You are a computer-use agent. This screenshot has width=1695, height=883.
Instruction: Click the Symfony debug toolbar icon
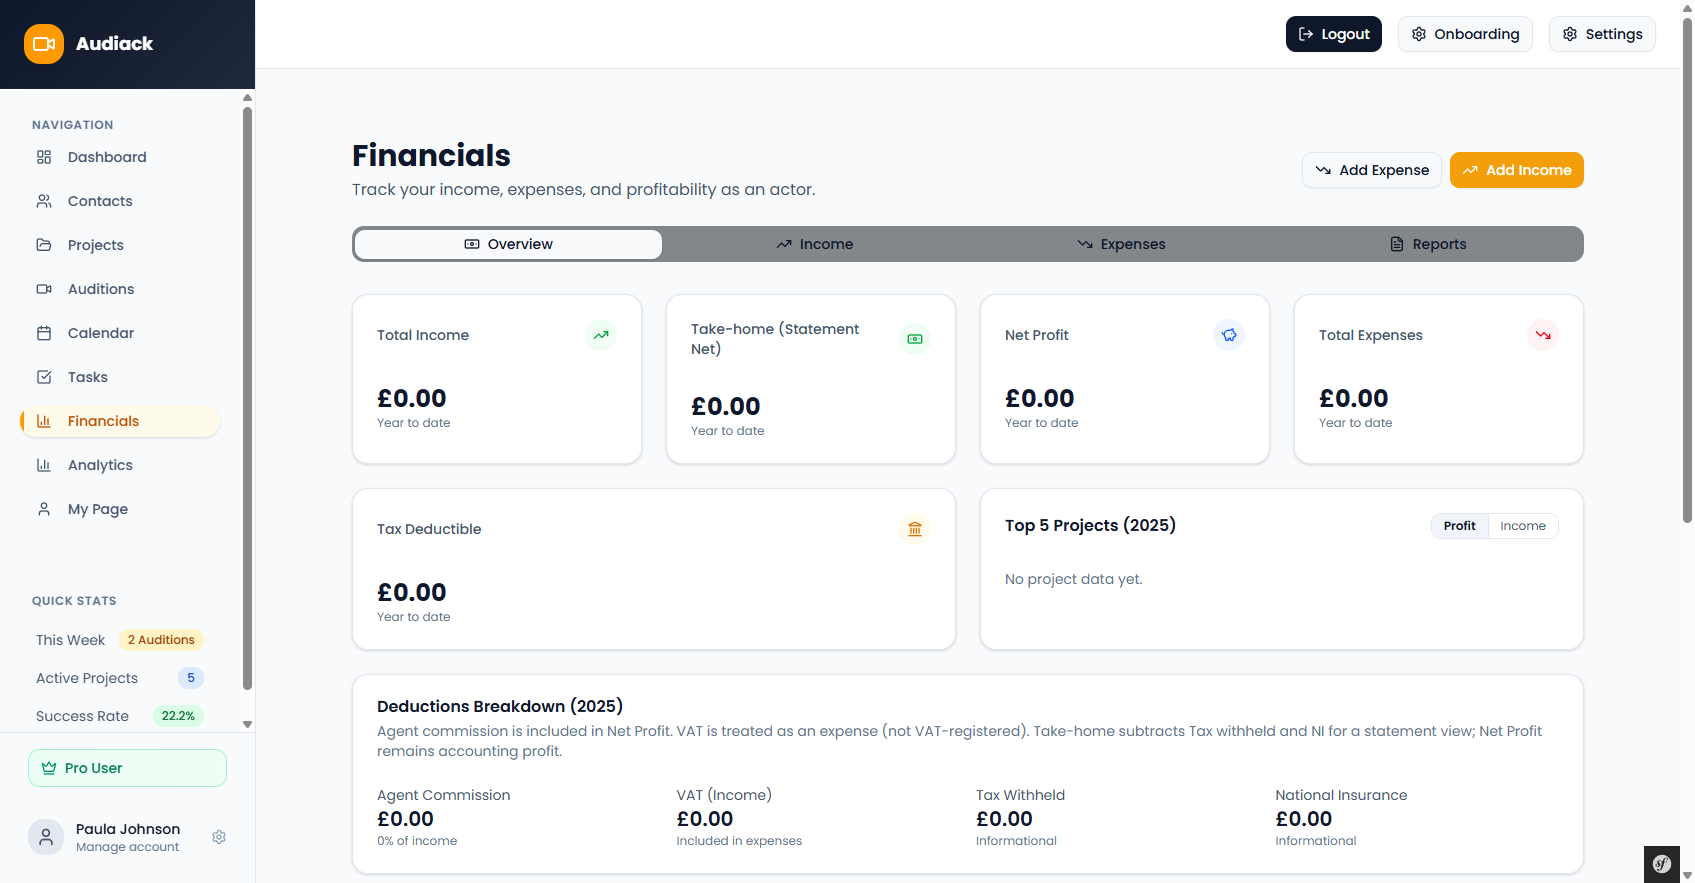(1662, 864)
